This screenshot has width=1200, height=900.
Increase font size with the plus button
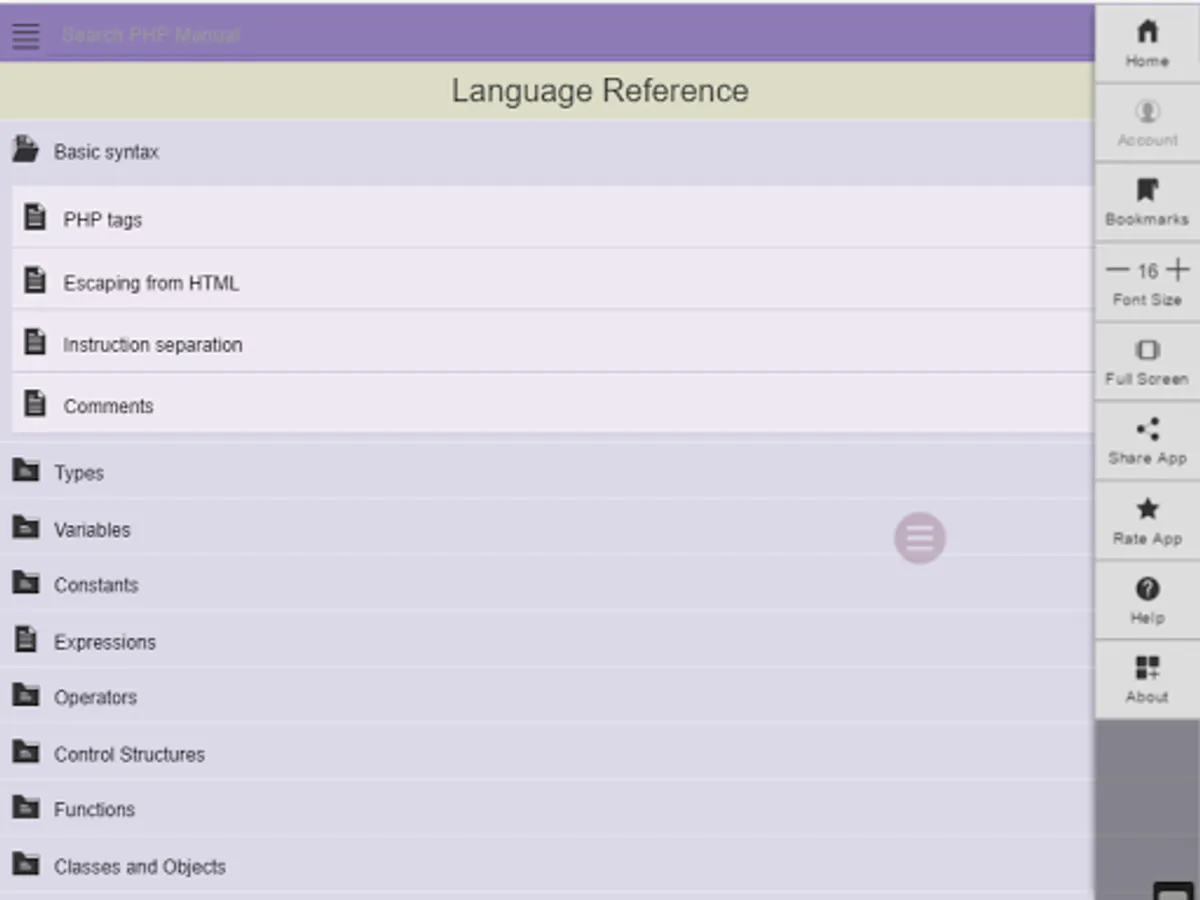(x=1178, y=270)
